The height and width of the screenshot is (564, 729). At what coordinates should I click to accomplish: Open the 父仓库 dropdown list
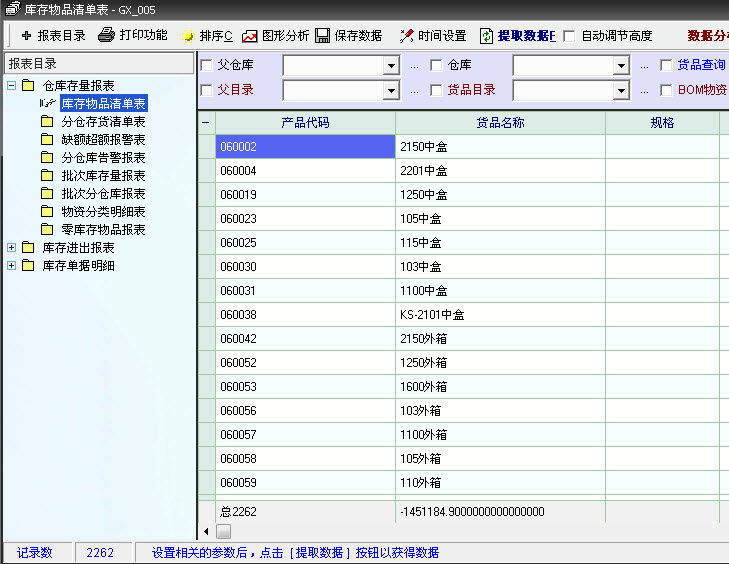(x=391, y=66)
